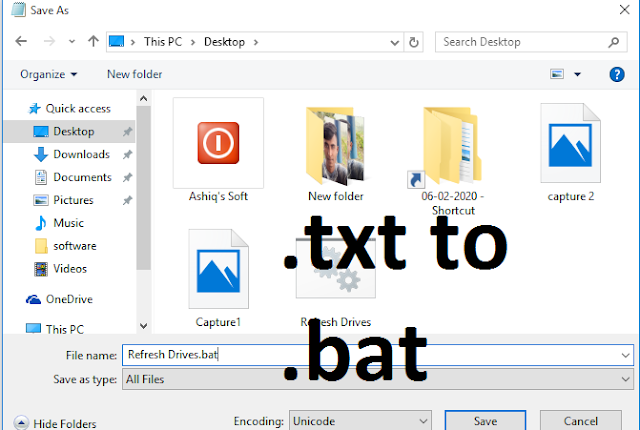Expand the address bar history dropdown
This screenshot has height=430, width=640.
tap(394, 42)
